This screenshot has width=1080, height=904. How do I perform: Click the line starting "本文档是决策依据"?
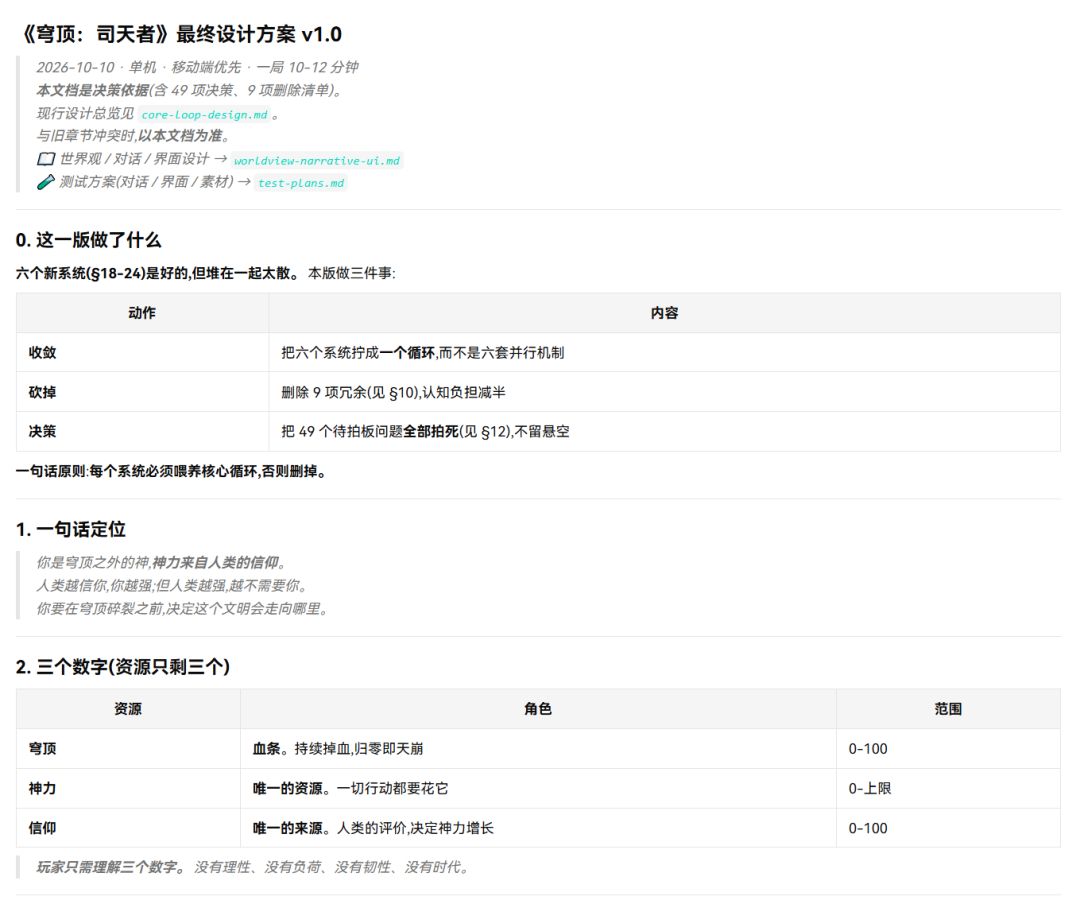point(189,90)
